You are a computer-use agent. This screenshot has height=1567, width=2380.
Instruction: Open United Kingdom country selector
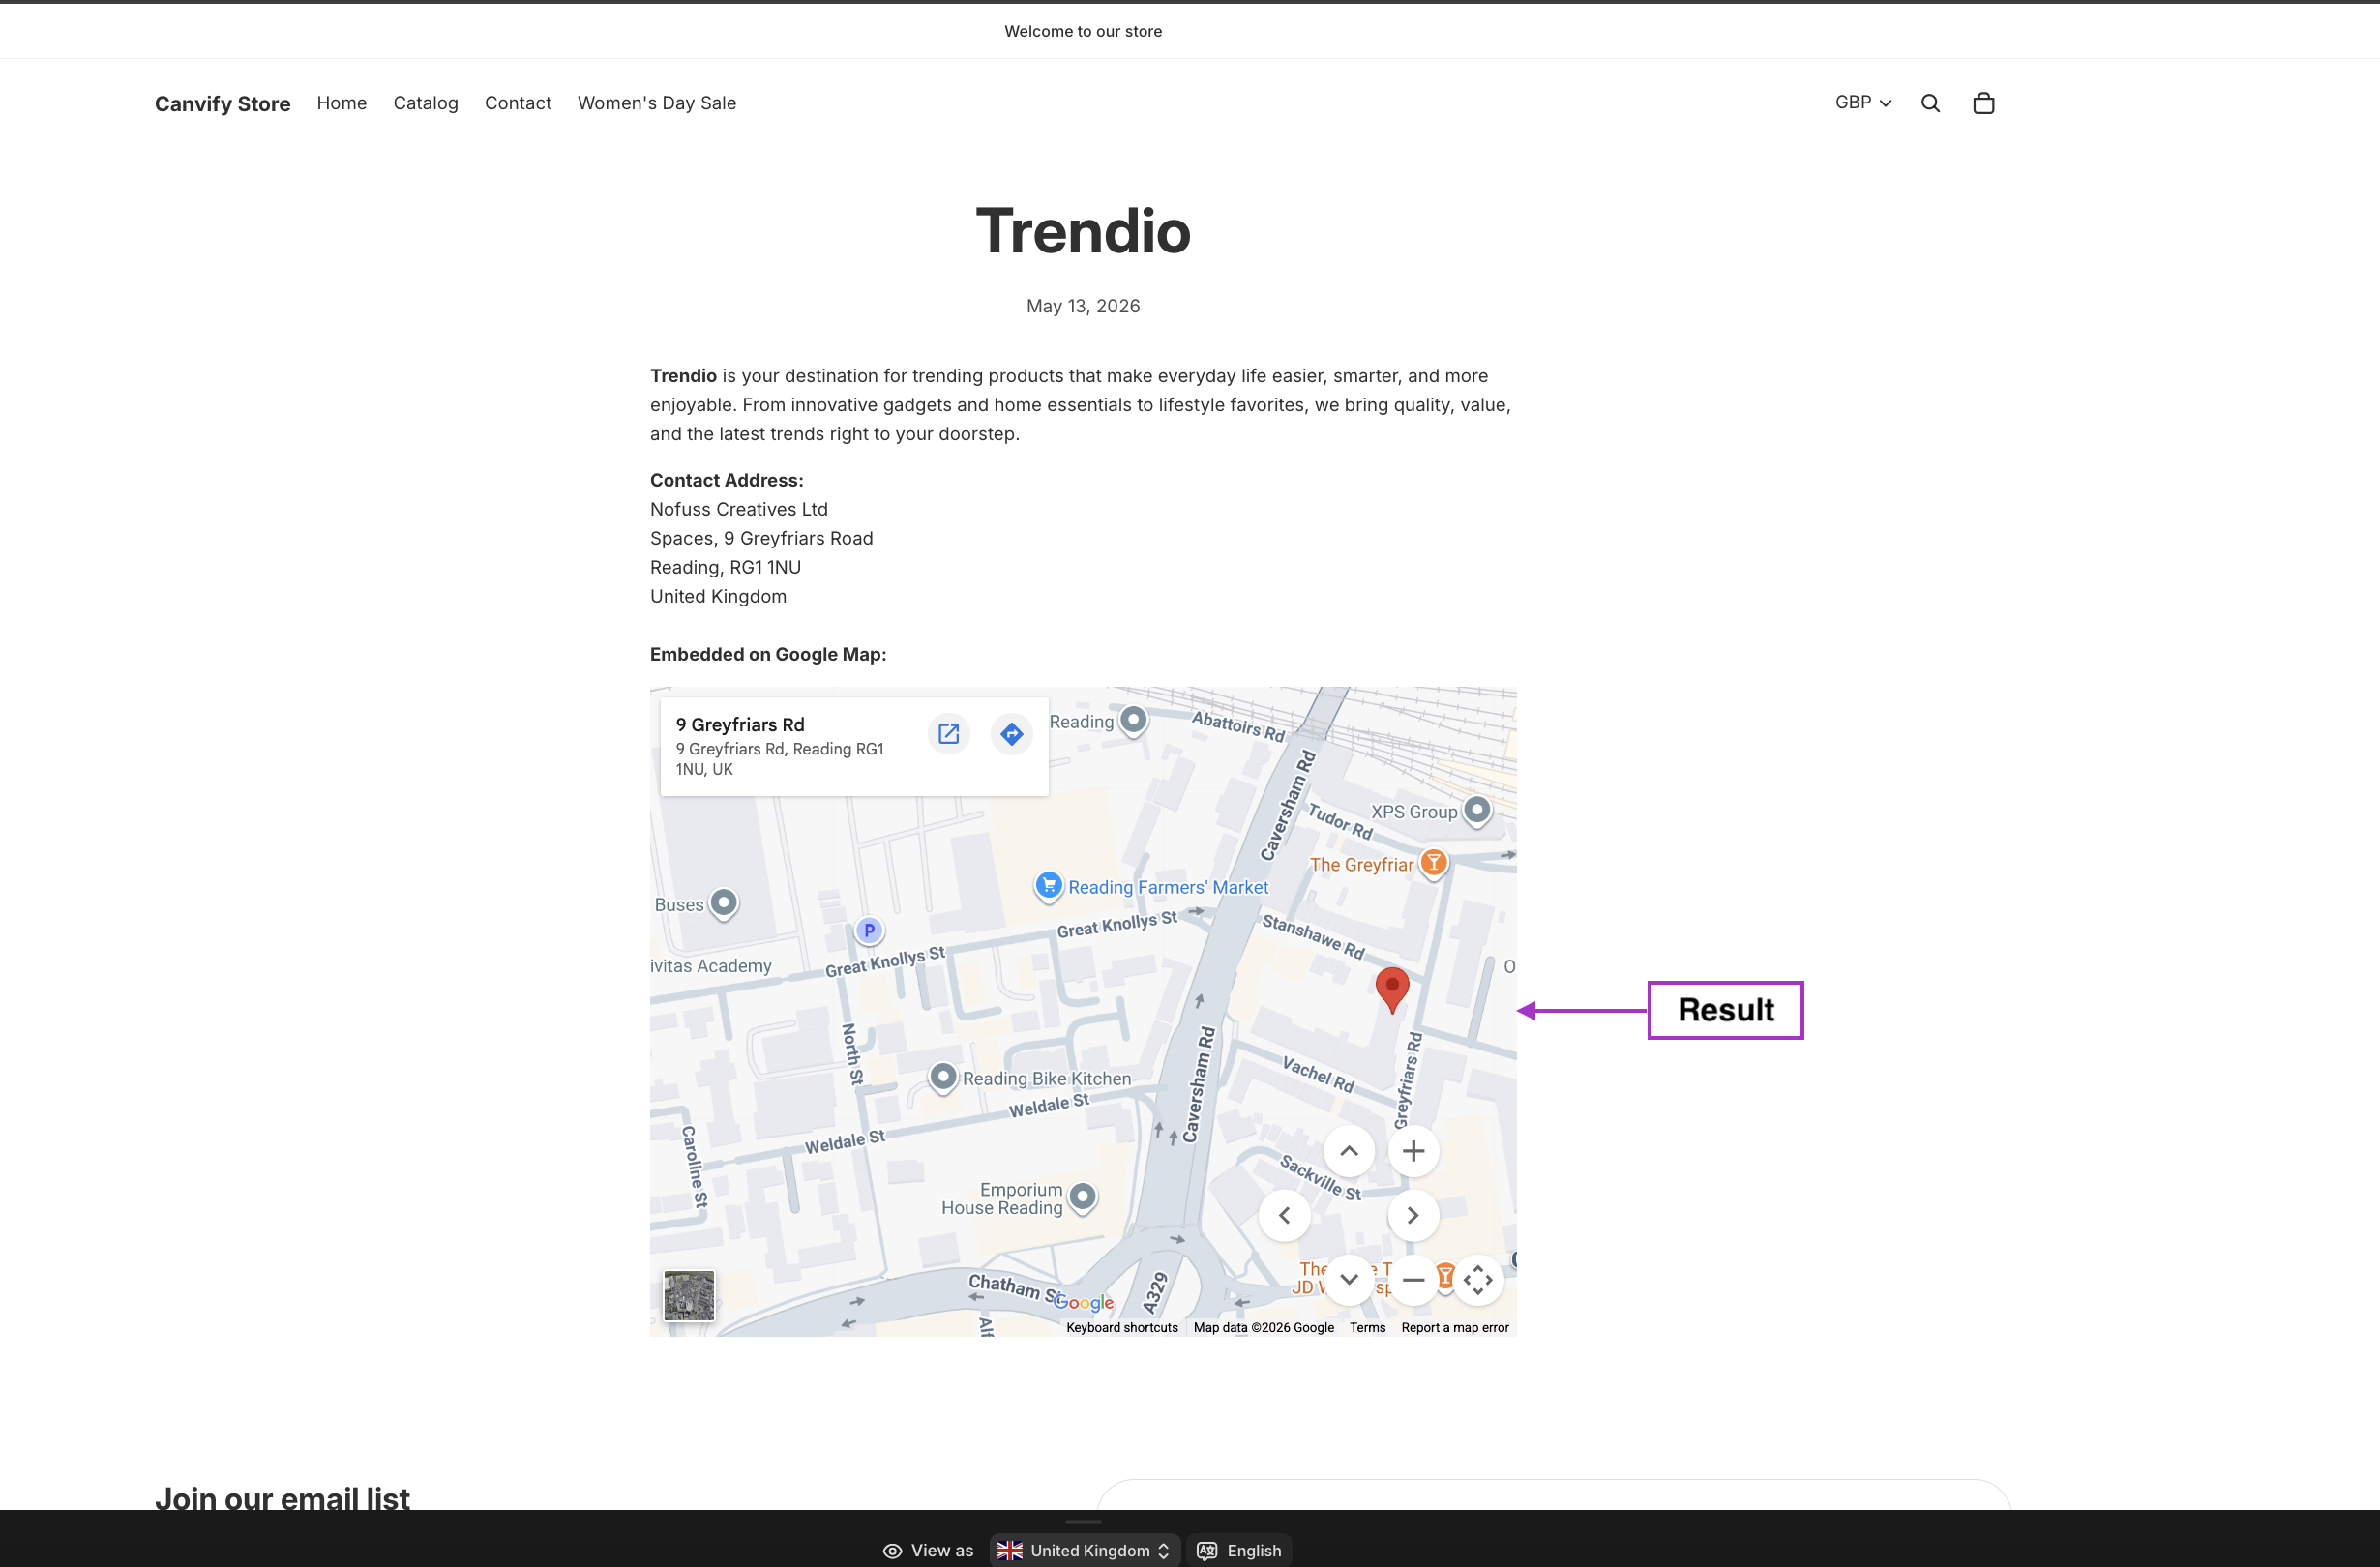[x=1084, y=1550]
